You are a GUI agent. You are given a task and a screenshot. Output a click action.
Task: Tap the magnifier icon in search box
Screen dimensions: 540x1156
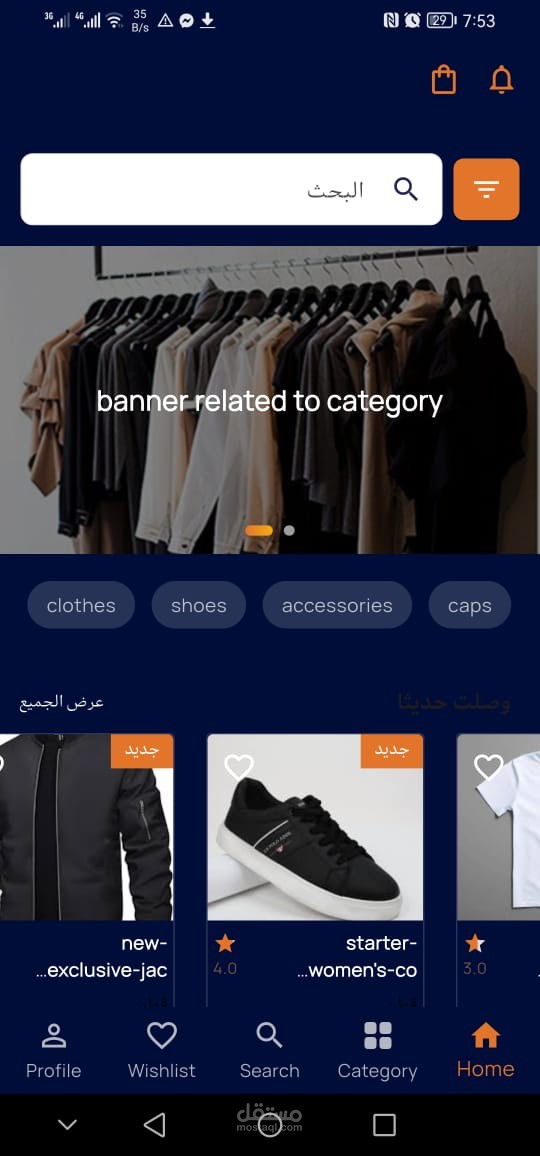tap(406, 189)
